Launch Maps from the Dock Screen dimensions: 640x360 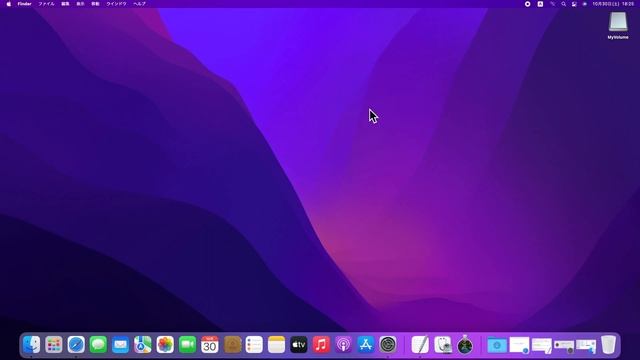143,345
